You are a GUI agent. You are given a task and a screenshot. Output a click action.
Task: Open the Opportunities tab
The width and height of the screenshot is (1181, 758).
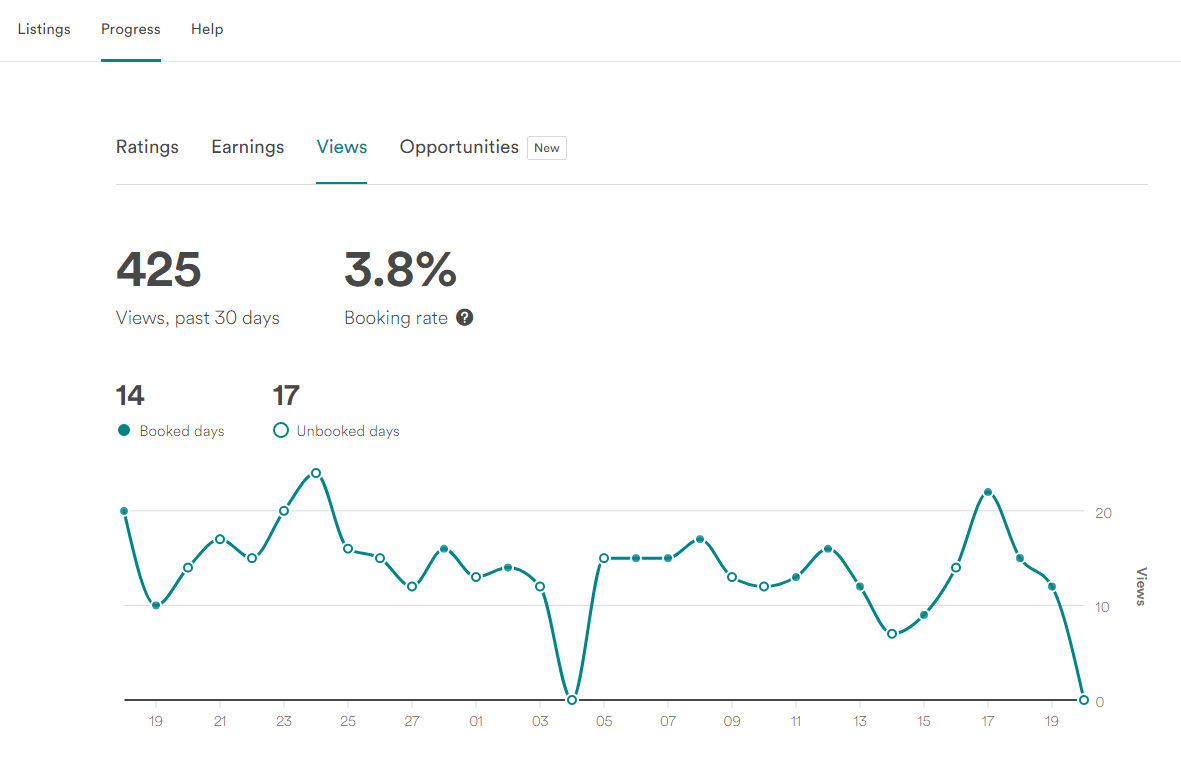[459, 147]
